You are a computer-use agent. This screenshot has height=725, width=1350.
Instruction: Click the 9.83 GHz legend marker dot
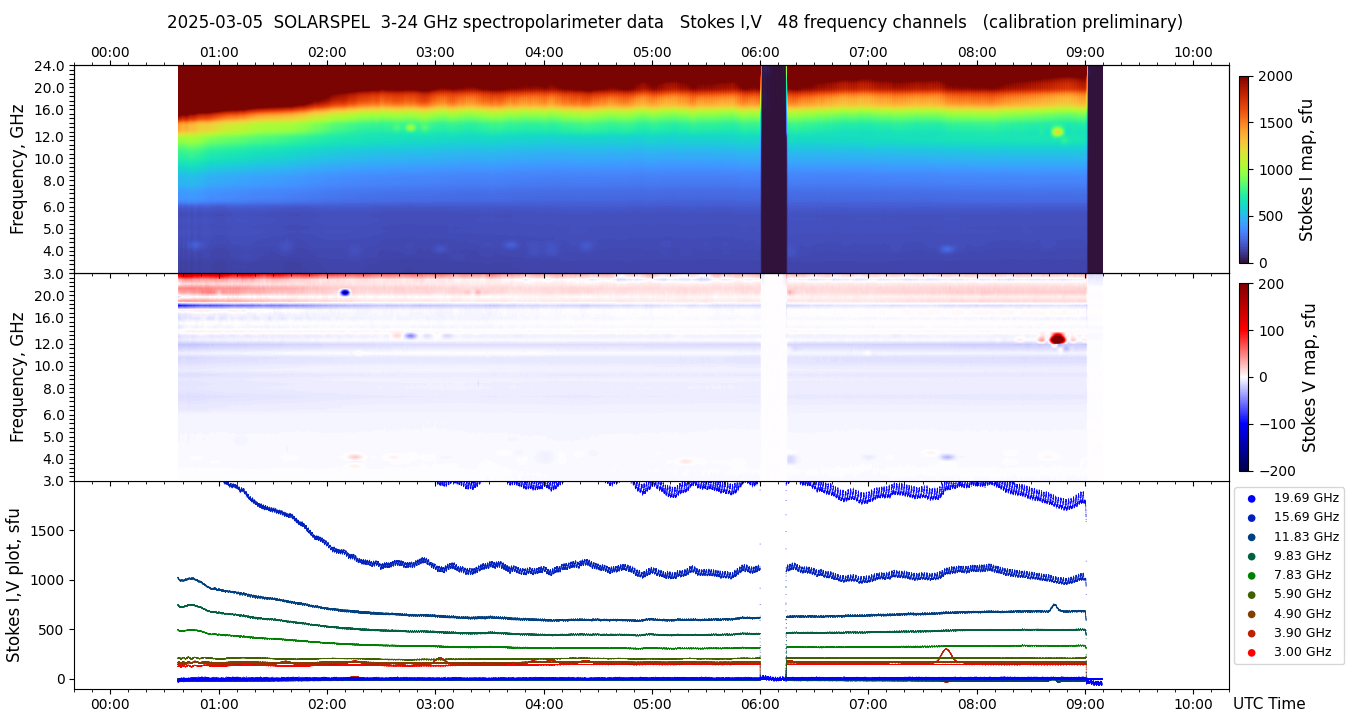tap(1251, 556)
